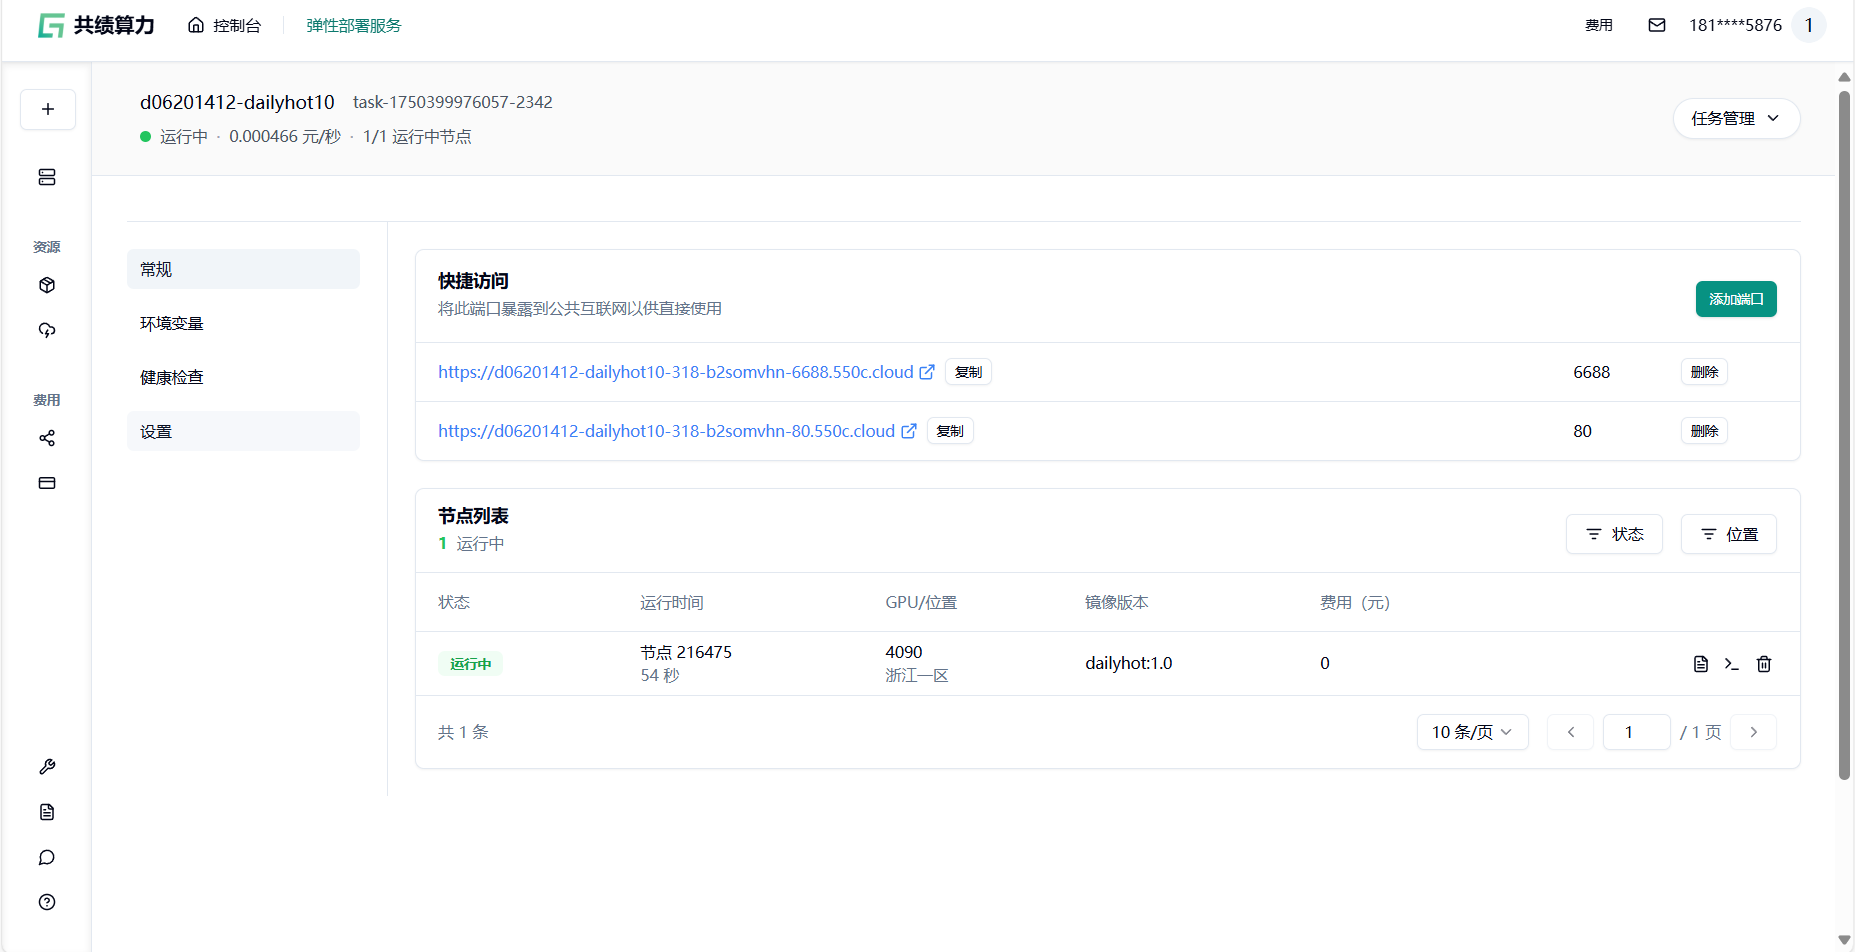Click the share icon in the sidebar
1855x952 pixels.
tap(47, 438)
